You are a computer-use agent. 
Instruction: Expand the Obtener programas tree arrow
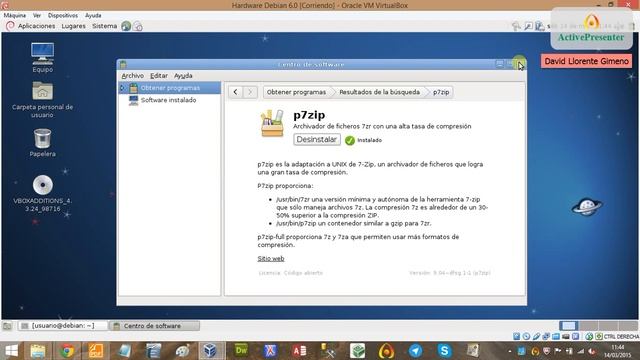(x=122, y=88)
